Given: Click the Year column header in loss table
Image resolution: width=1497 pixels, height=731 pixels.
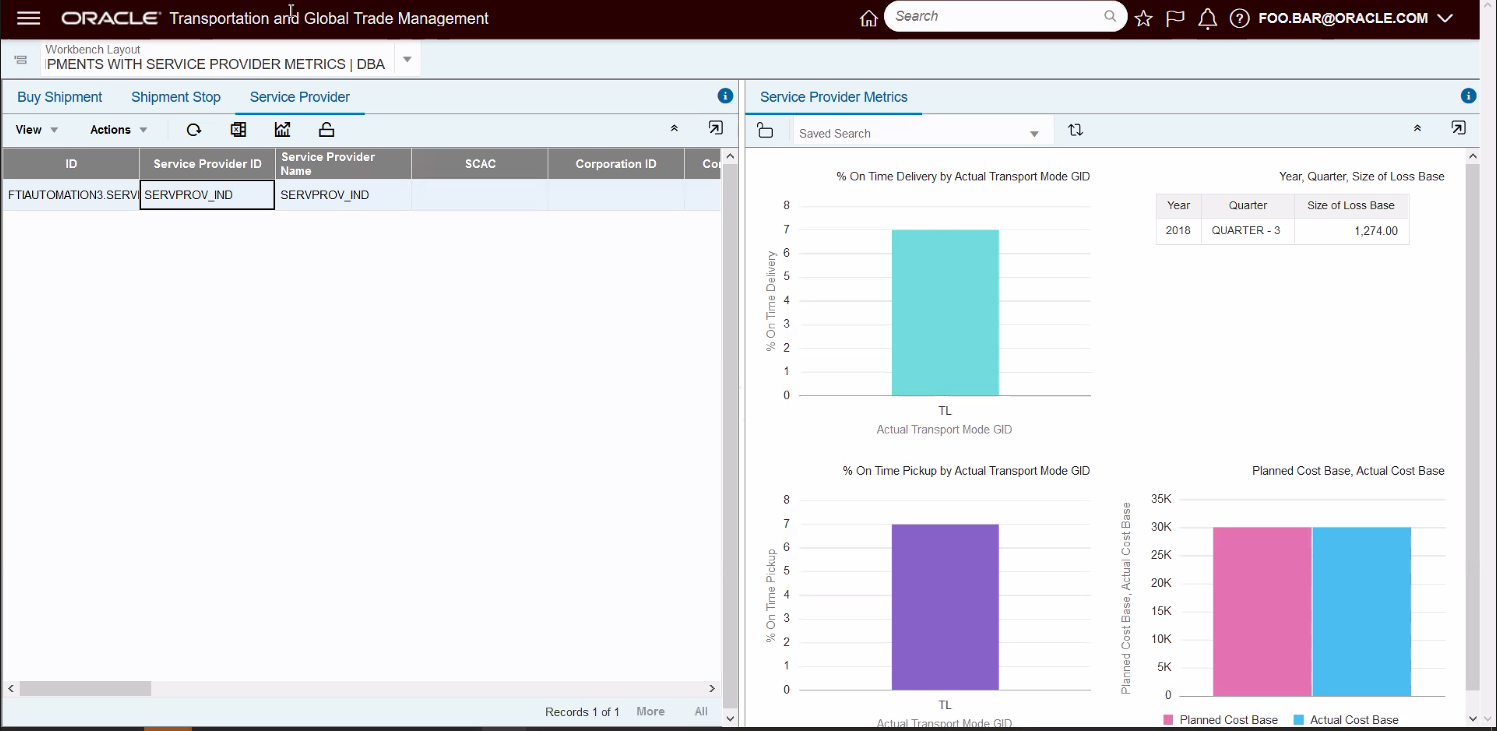Looking at the screenshot, I should pyautogui.click(x=1179, y=205).
